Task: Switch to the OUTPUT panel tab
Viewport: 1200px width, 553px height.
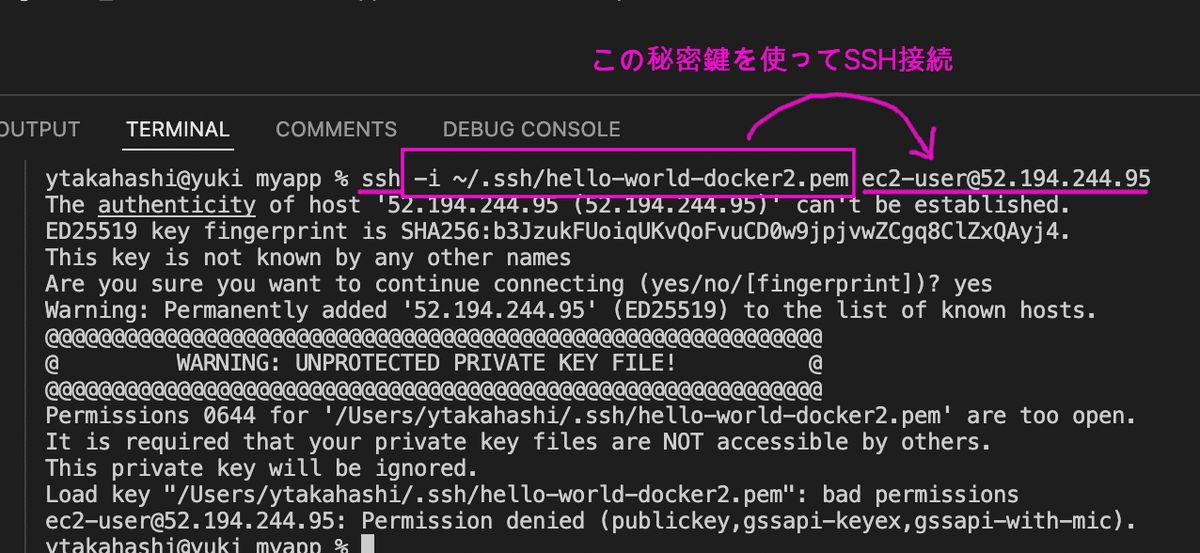Action: pos(39,129)
